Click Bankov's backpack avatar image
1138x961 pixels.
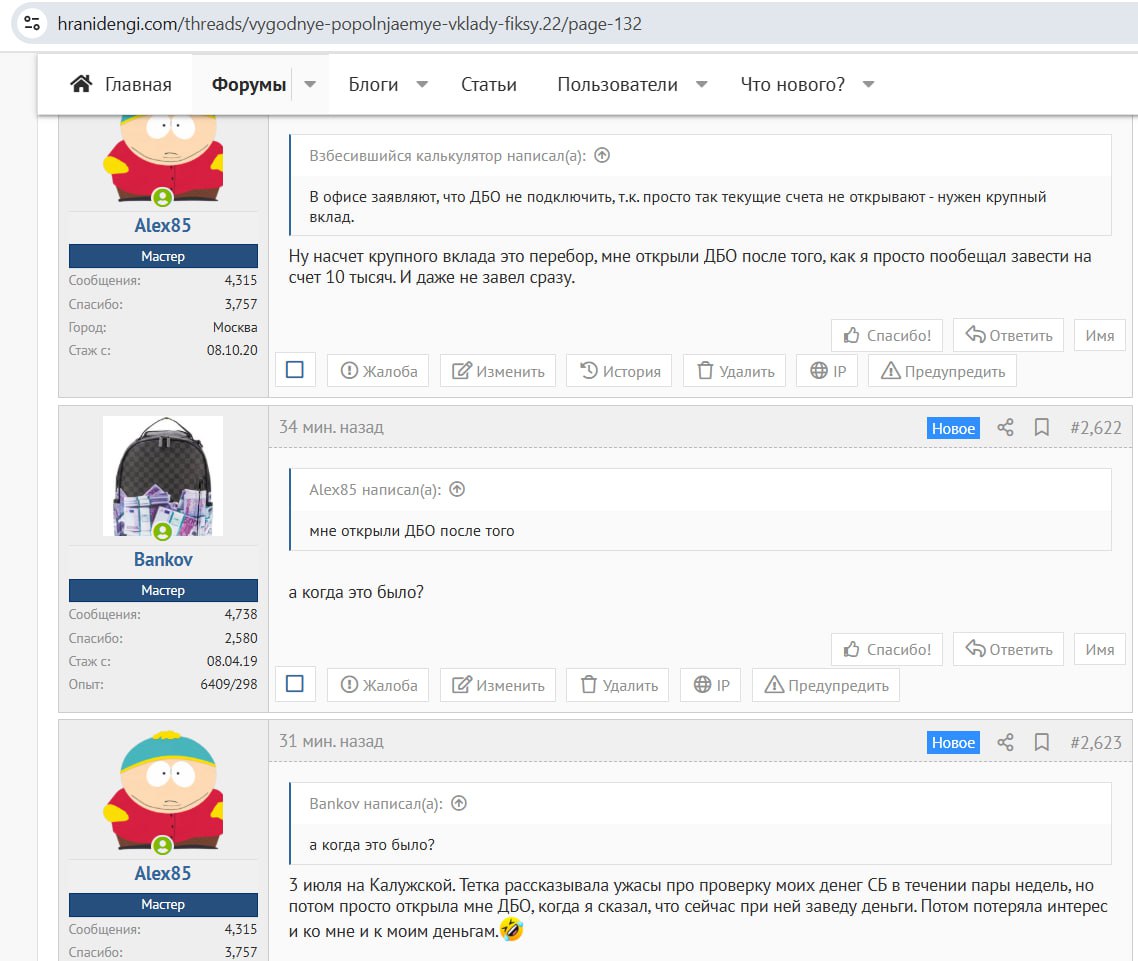click(163, 475)
